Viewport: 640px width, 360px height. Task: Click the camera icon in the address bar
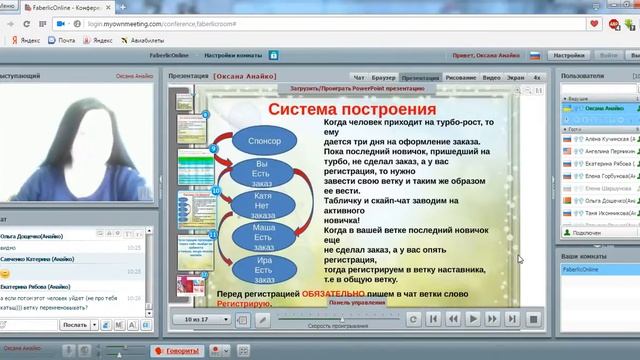[x=61, y=24]
